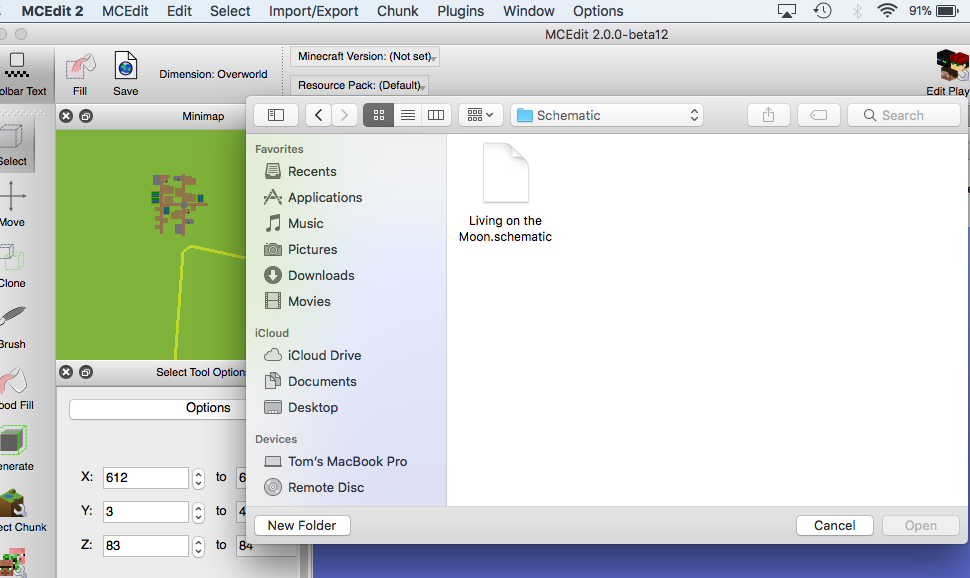
Task: Open Minecraft Version dropdown
Action: (365, 56)
